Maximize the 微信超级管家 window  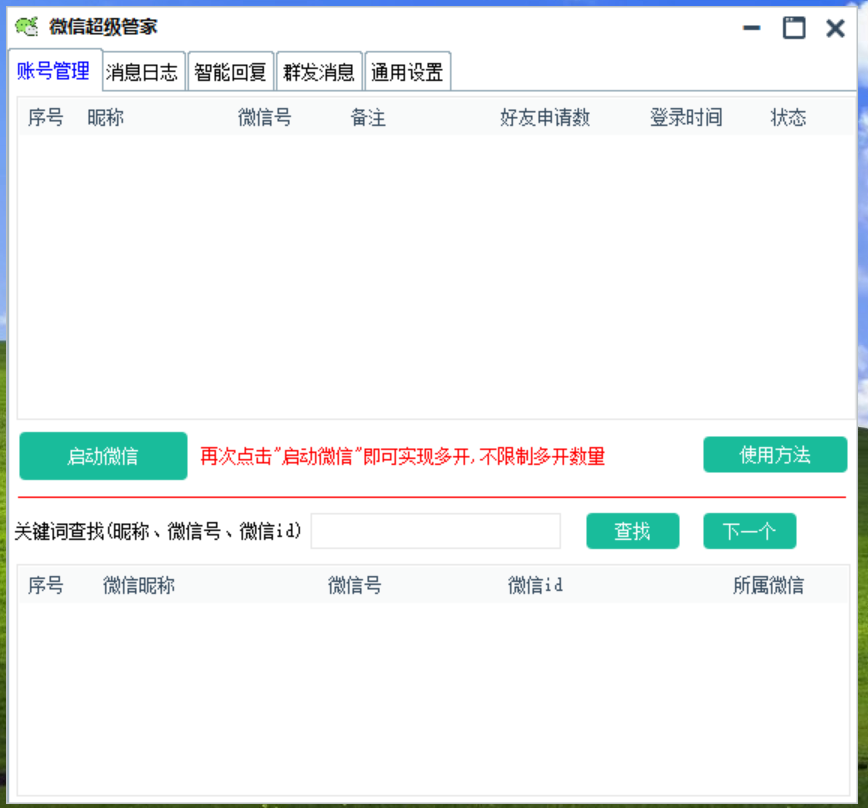(794, 28)
